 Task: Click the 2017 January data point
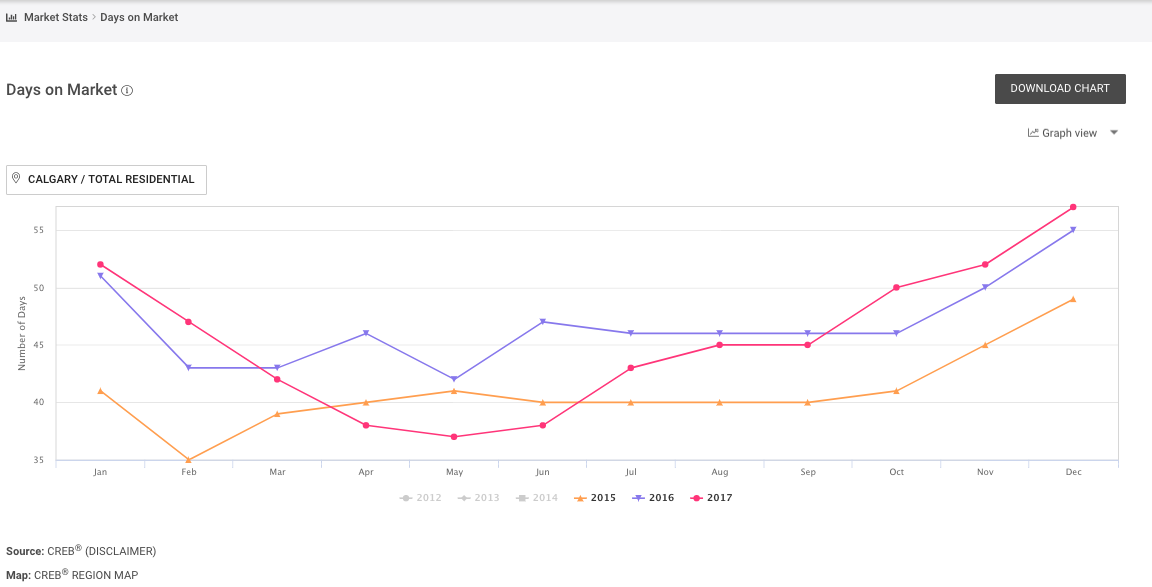[x=100, y=264]
